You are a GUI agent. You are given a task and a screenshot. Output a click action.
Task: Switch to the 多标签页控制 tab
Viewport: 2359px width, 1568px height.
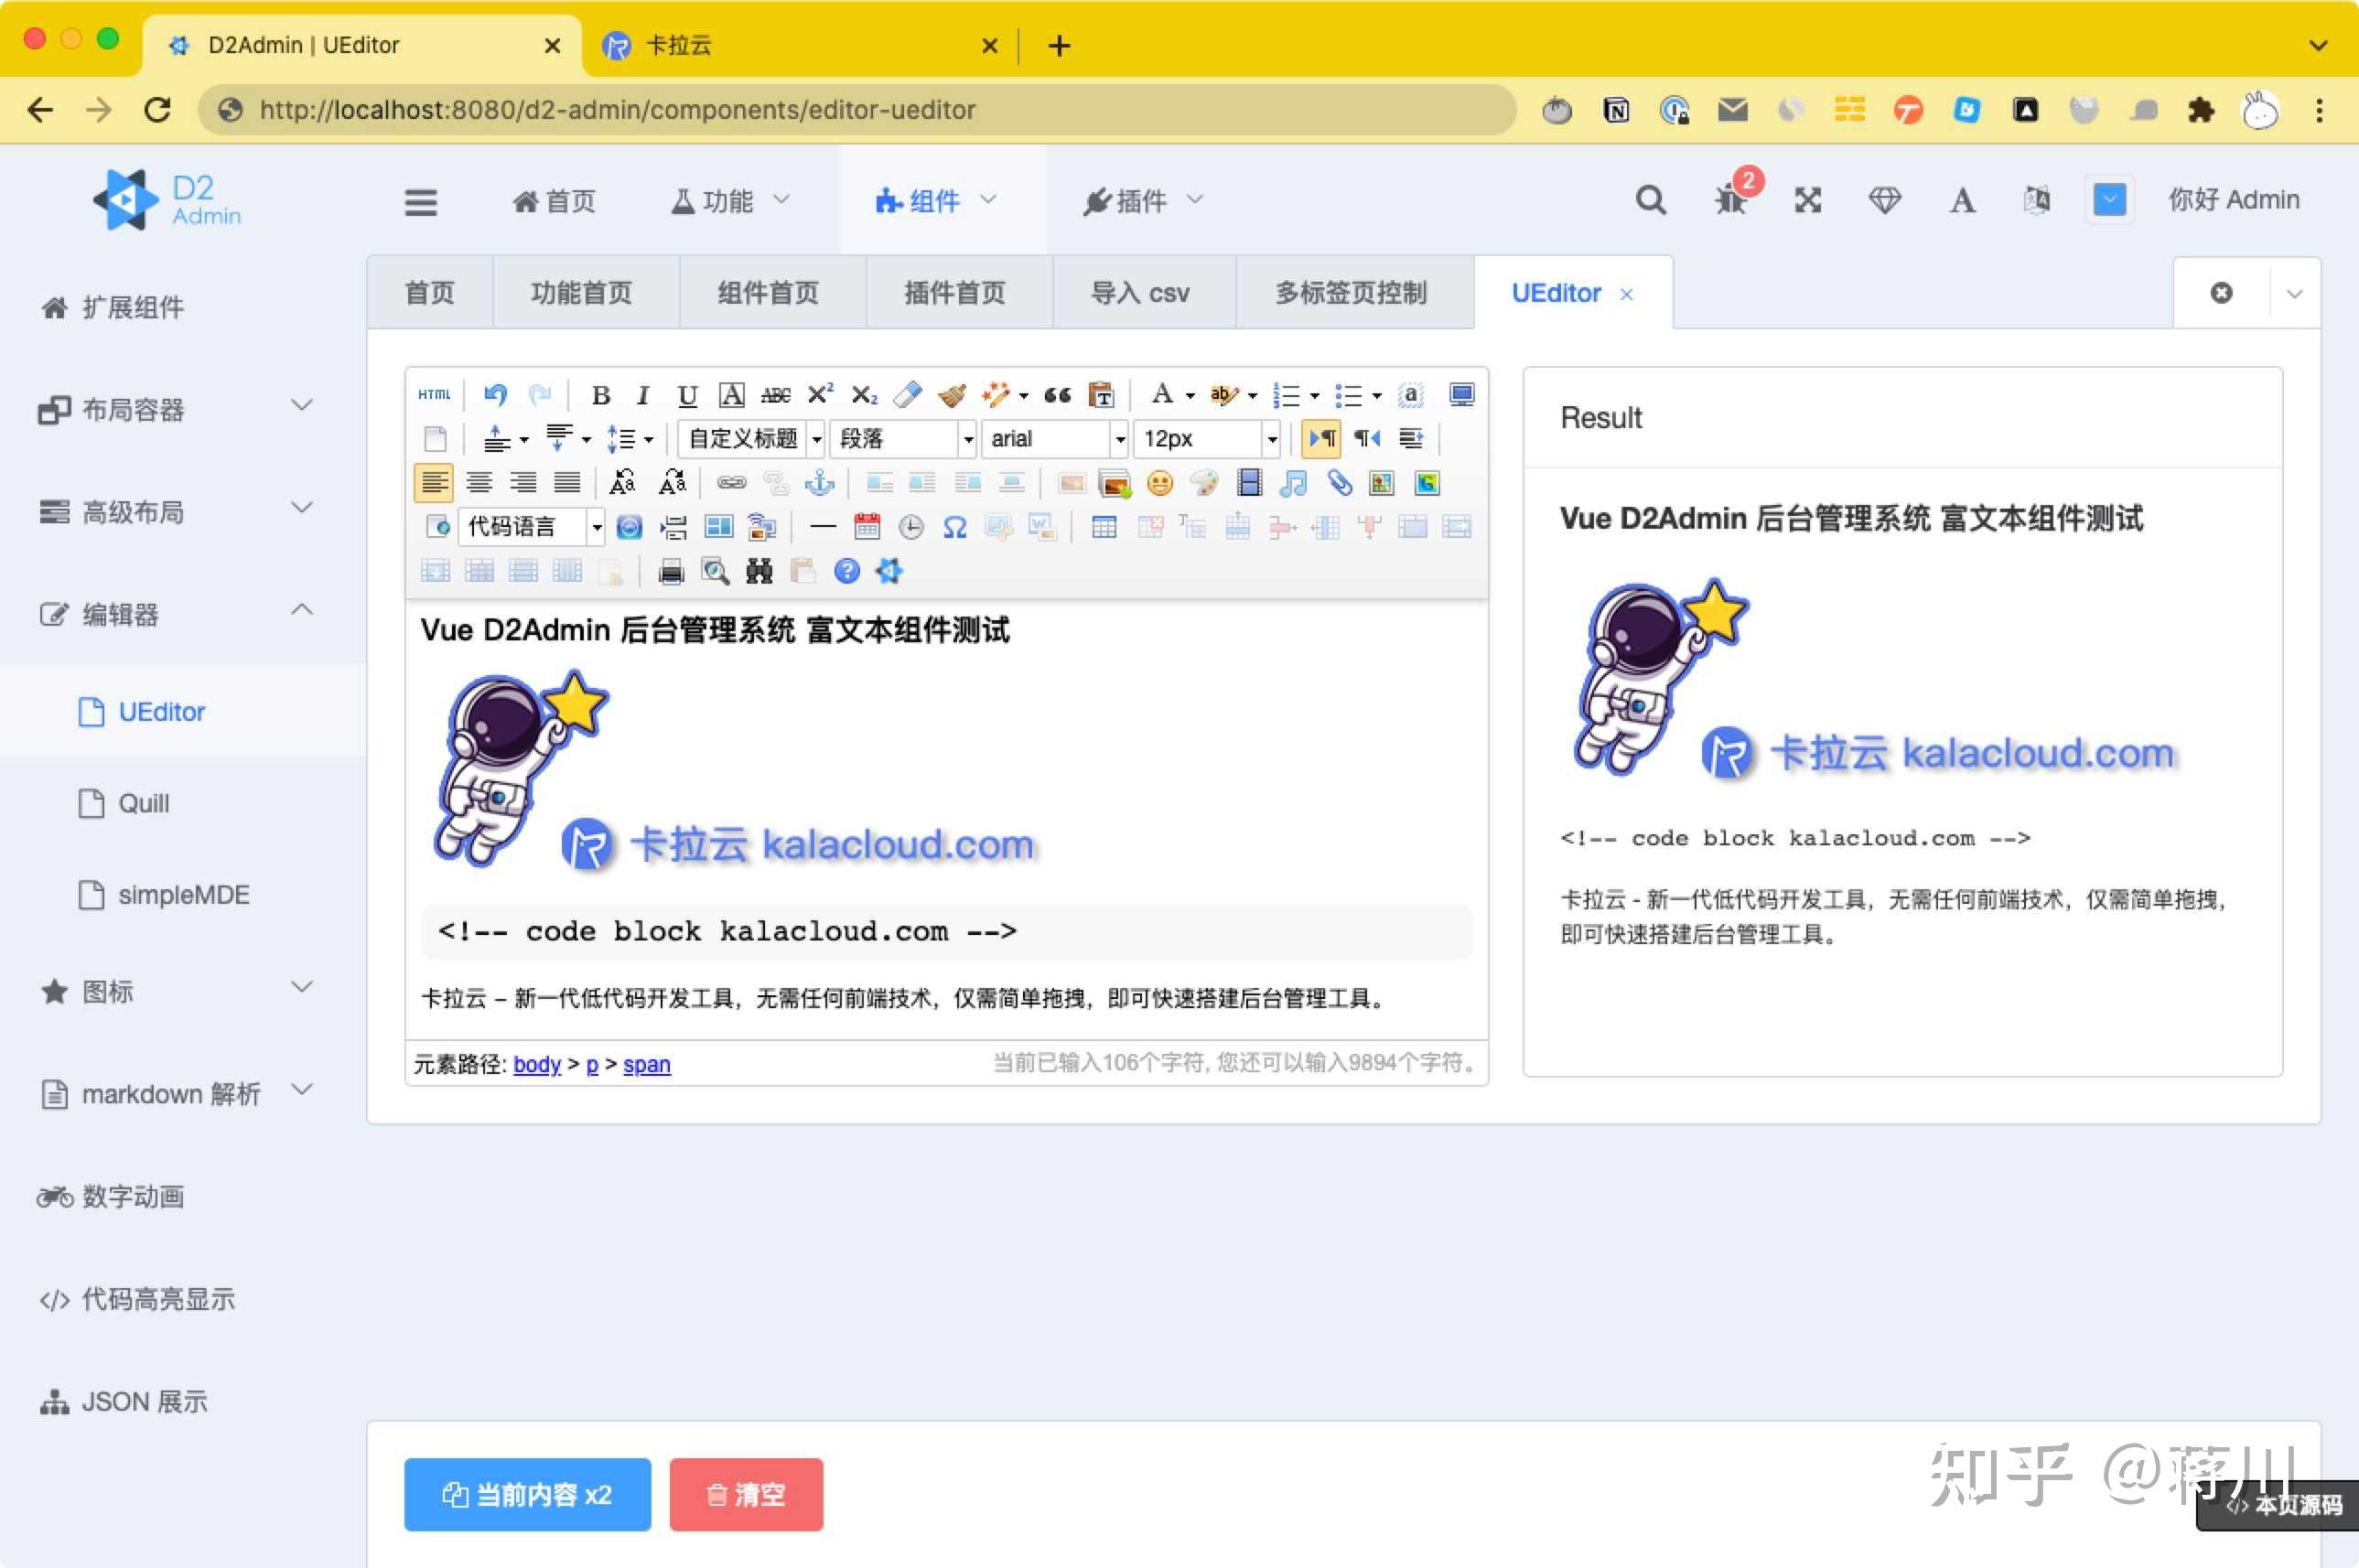pyautogui.click(x=1352, y=292)
